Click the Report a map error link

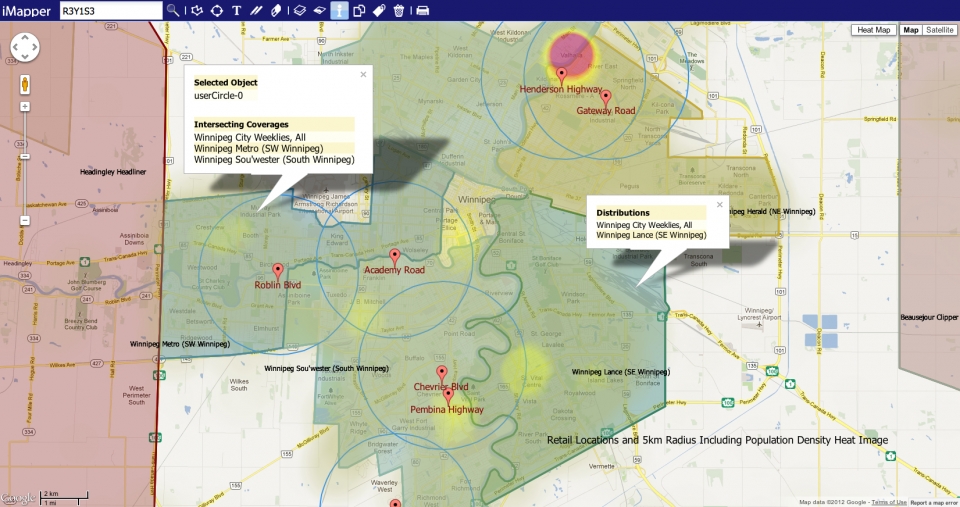934,503
